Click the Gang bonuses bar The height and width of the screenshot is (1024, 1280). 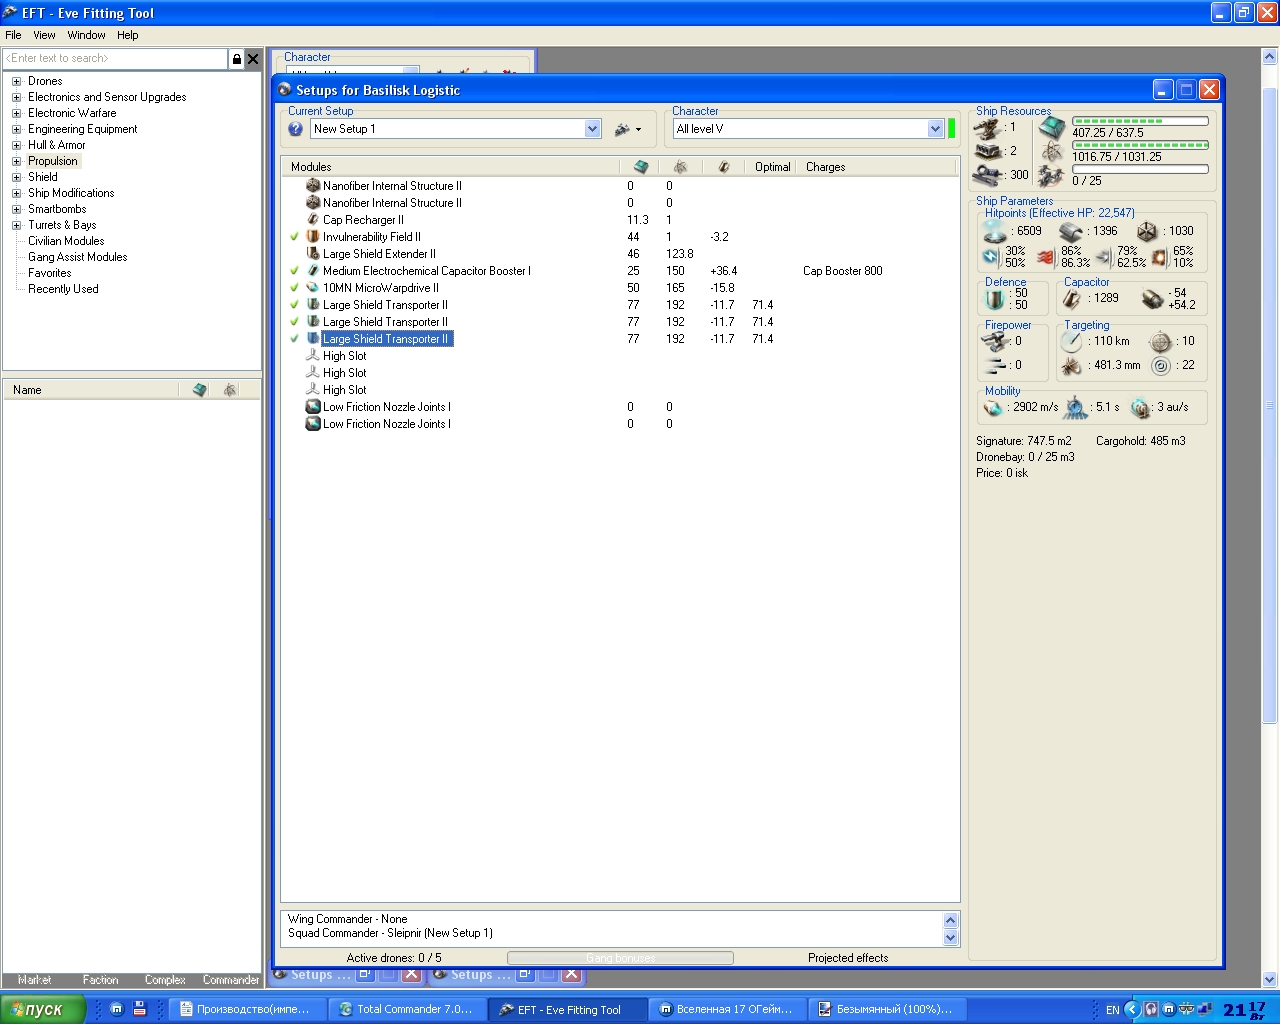pos(620,958)
